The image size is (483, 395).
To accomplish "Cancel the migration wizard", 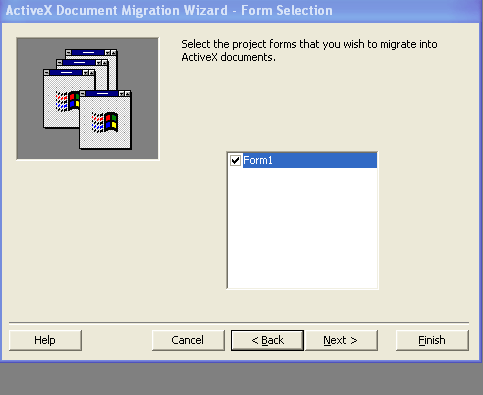I will click(188, 340).
